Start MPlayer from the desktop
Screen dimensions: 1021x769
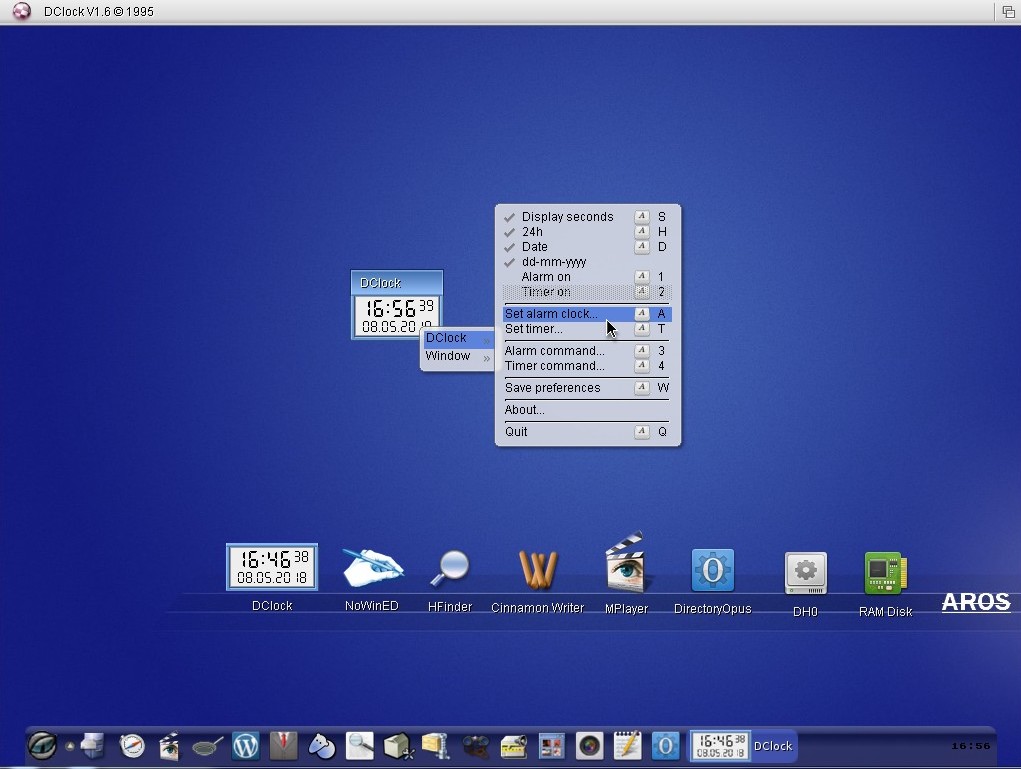coord(626,566)
